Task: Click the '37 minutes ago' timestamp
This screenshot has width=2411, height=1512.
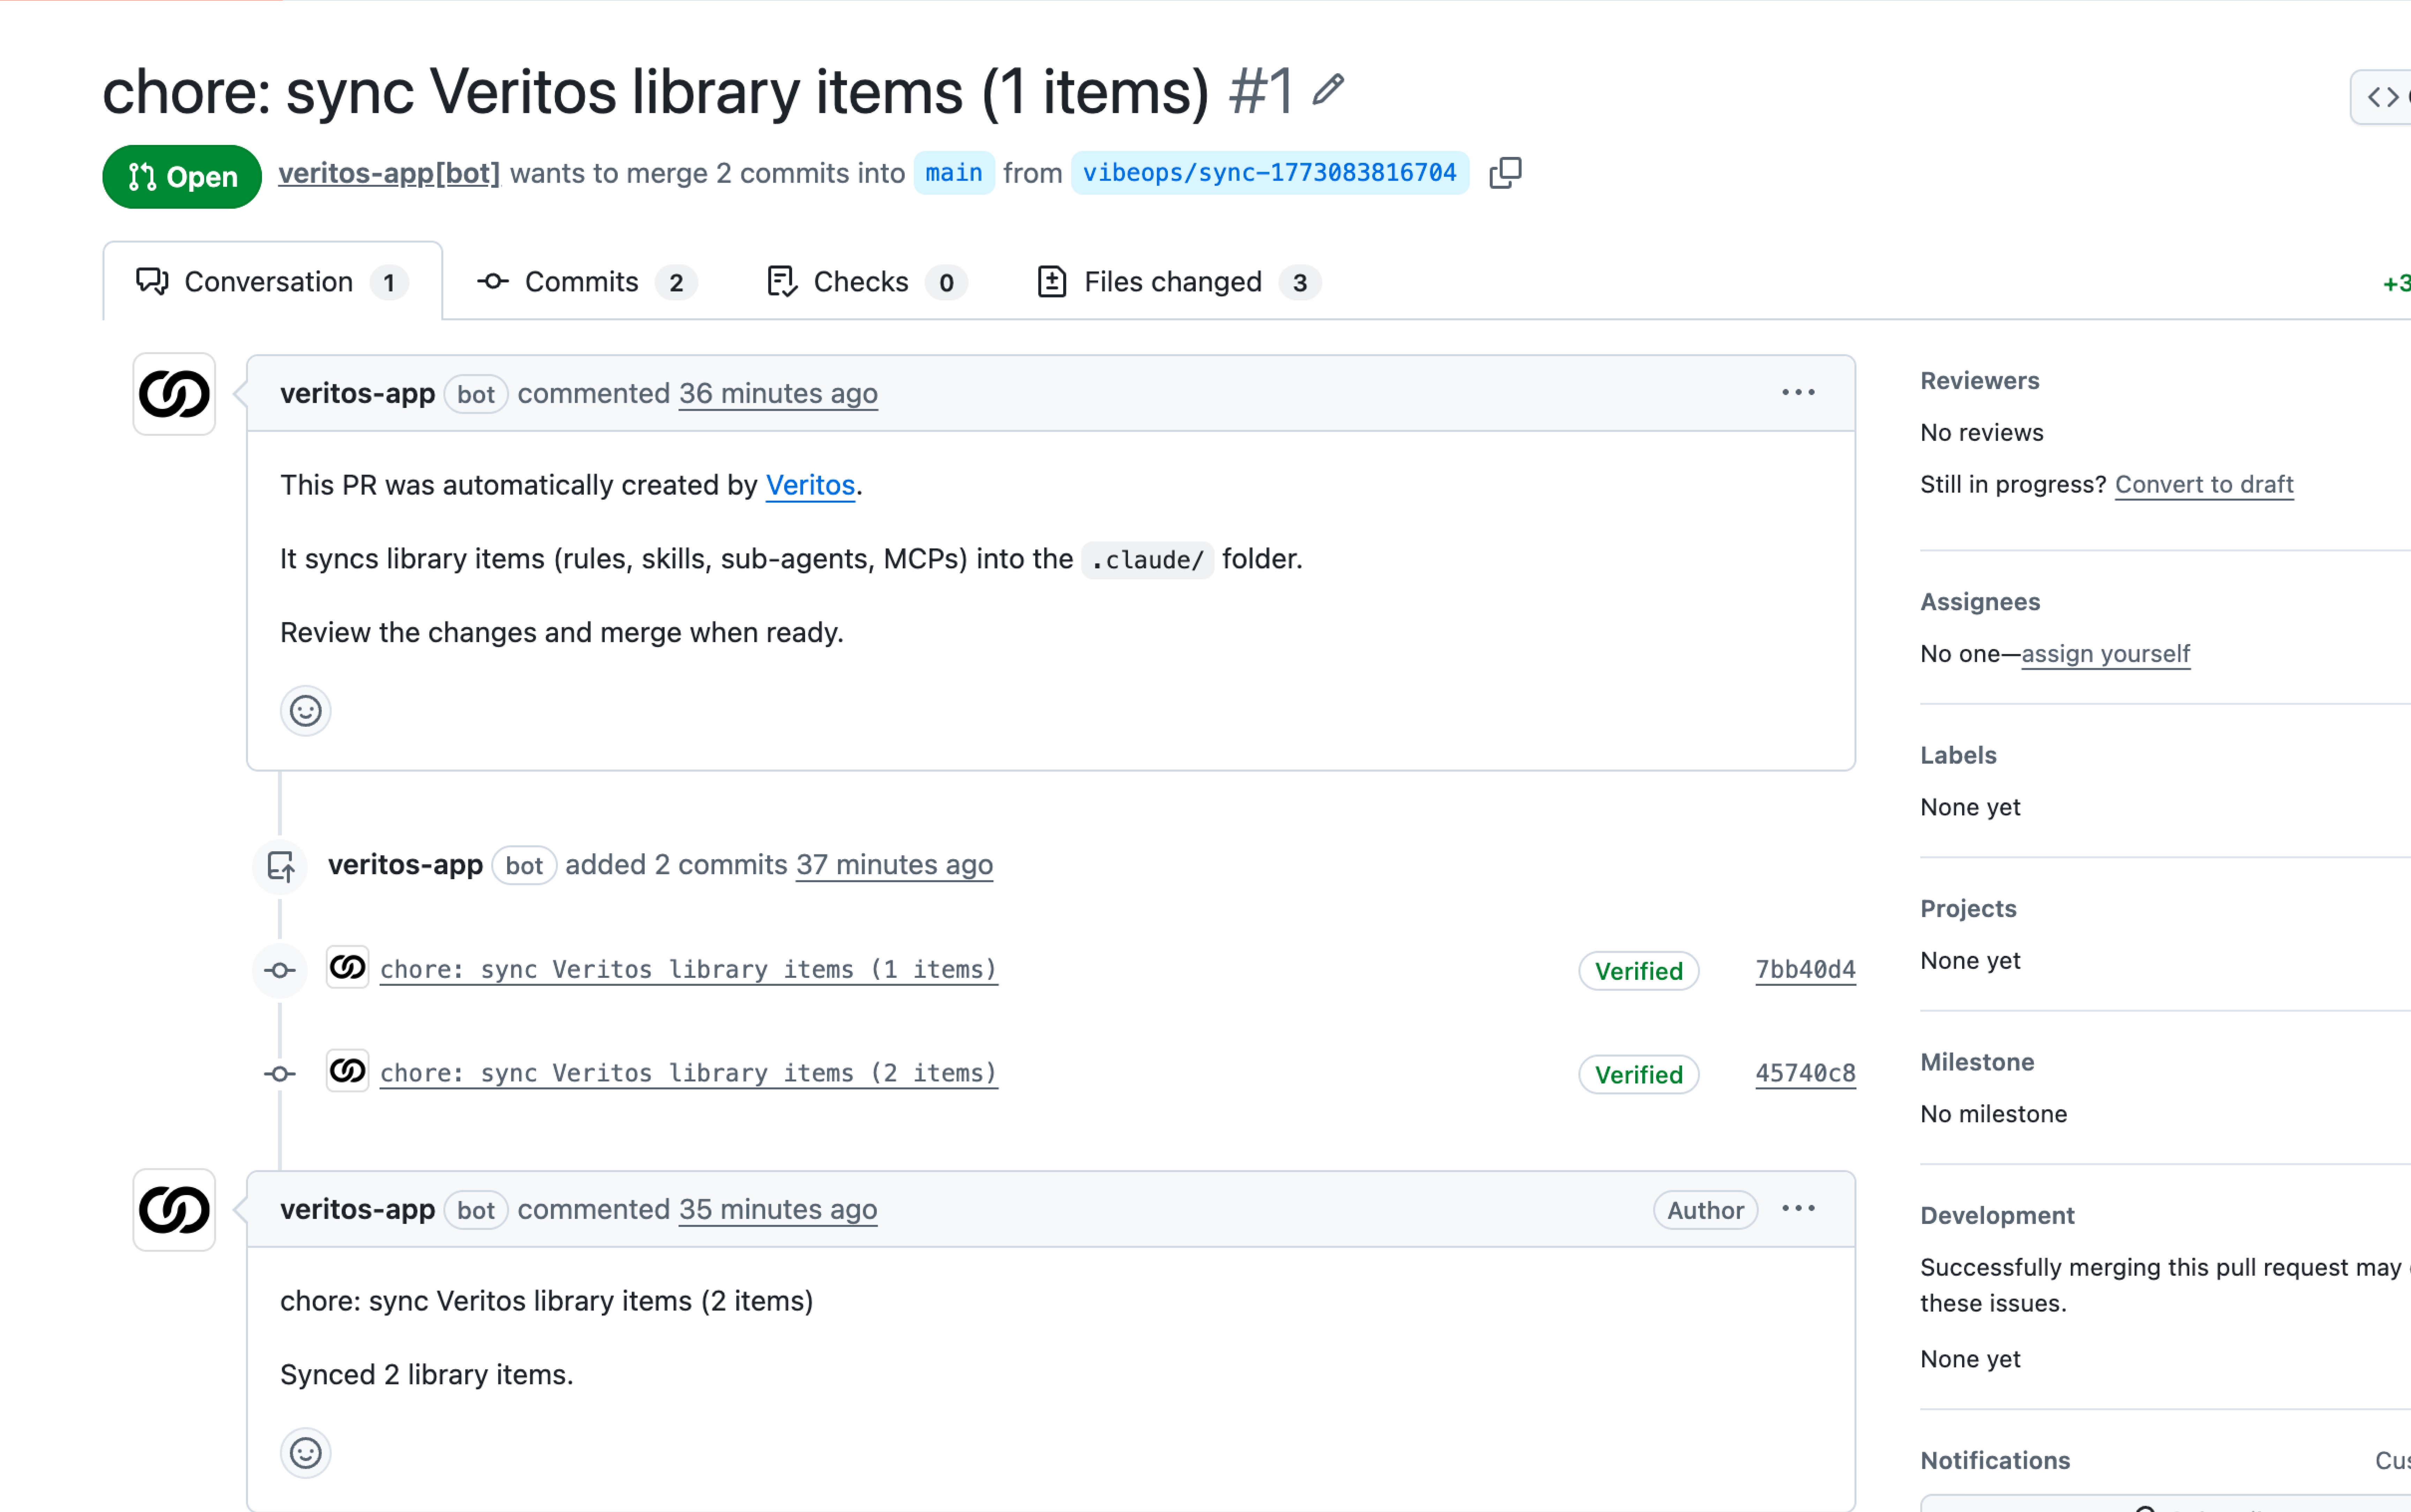Action: click(894, 865)
